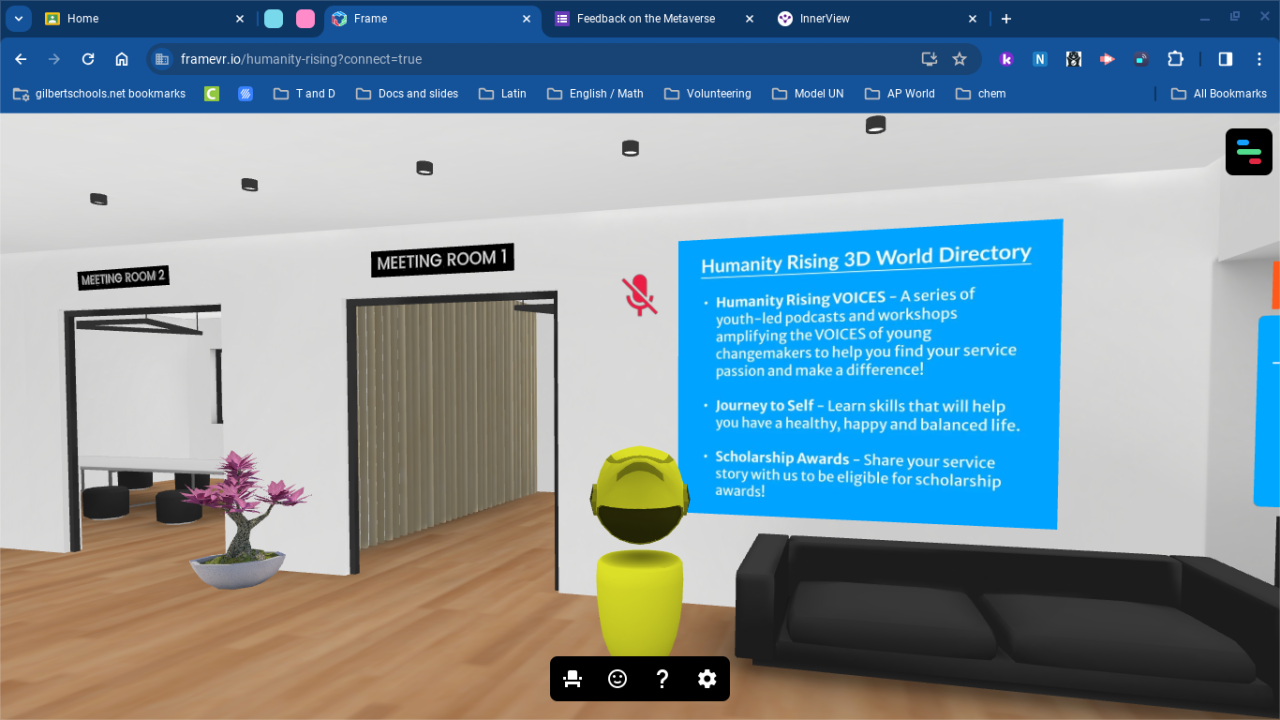
Task: Open the Frame main menu icon
Action: click(1249, 152)
